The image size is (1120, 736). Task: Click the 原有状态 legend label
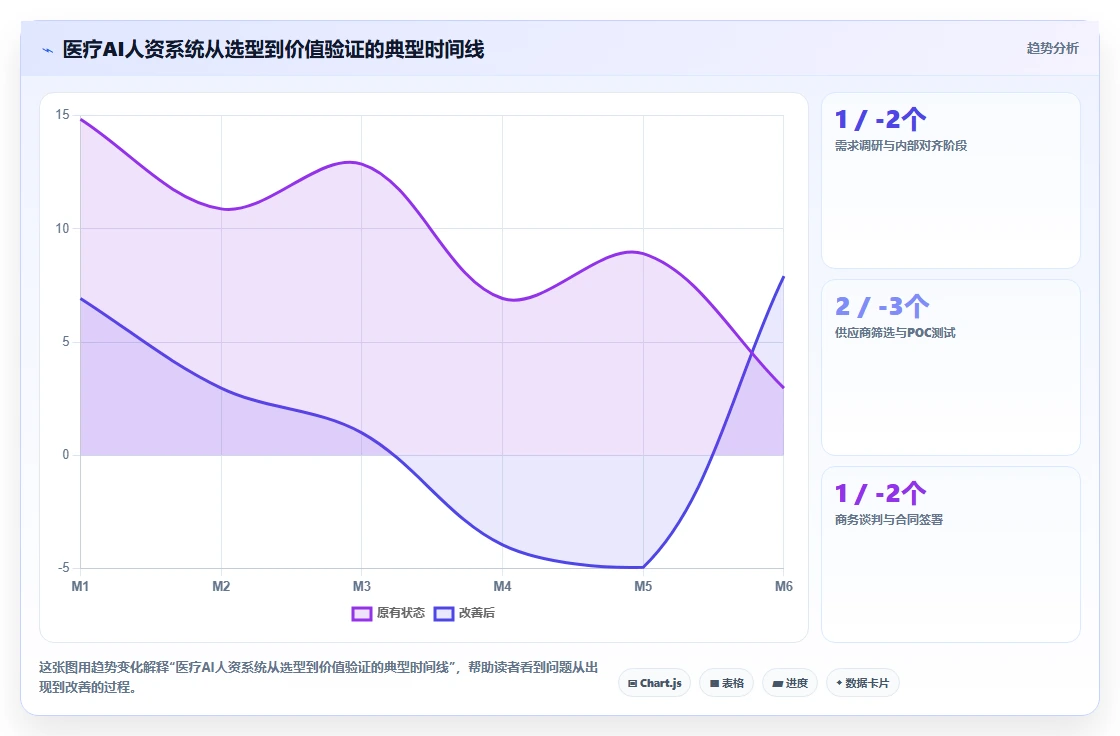[x=401, y=613]
